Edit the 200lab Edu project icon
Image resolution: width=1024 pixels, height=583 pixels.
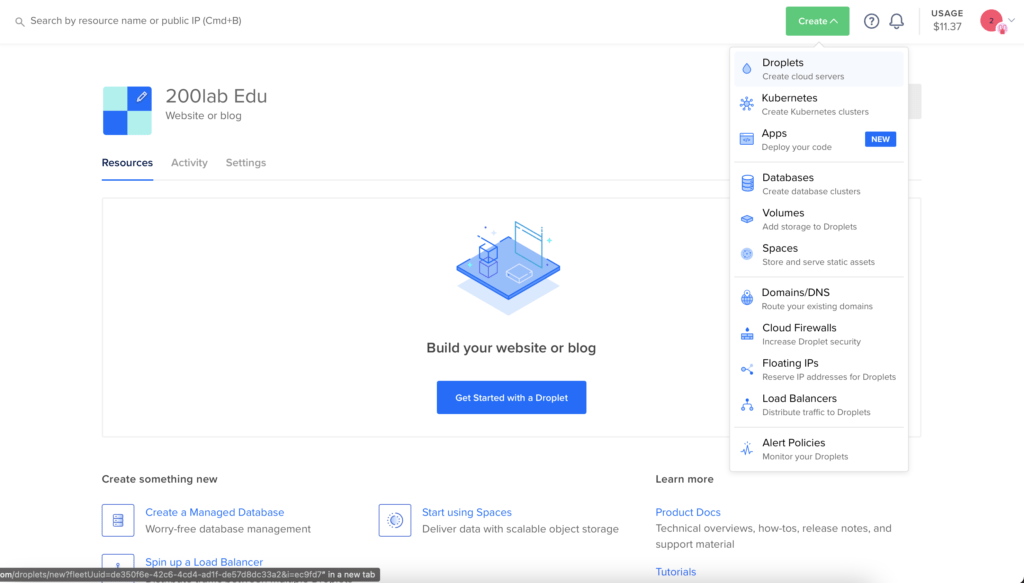(x=141, y=97)
